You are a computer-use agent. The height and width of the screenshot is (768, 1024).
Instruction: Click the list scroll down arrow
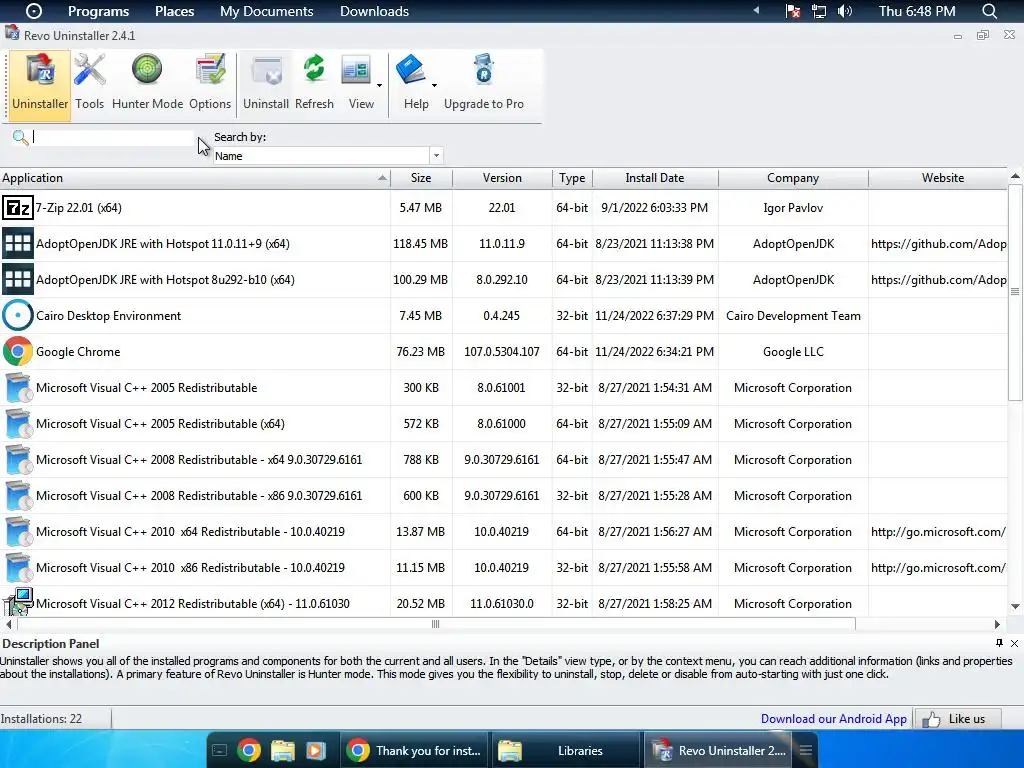[1015, 607]
